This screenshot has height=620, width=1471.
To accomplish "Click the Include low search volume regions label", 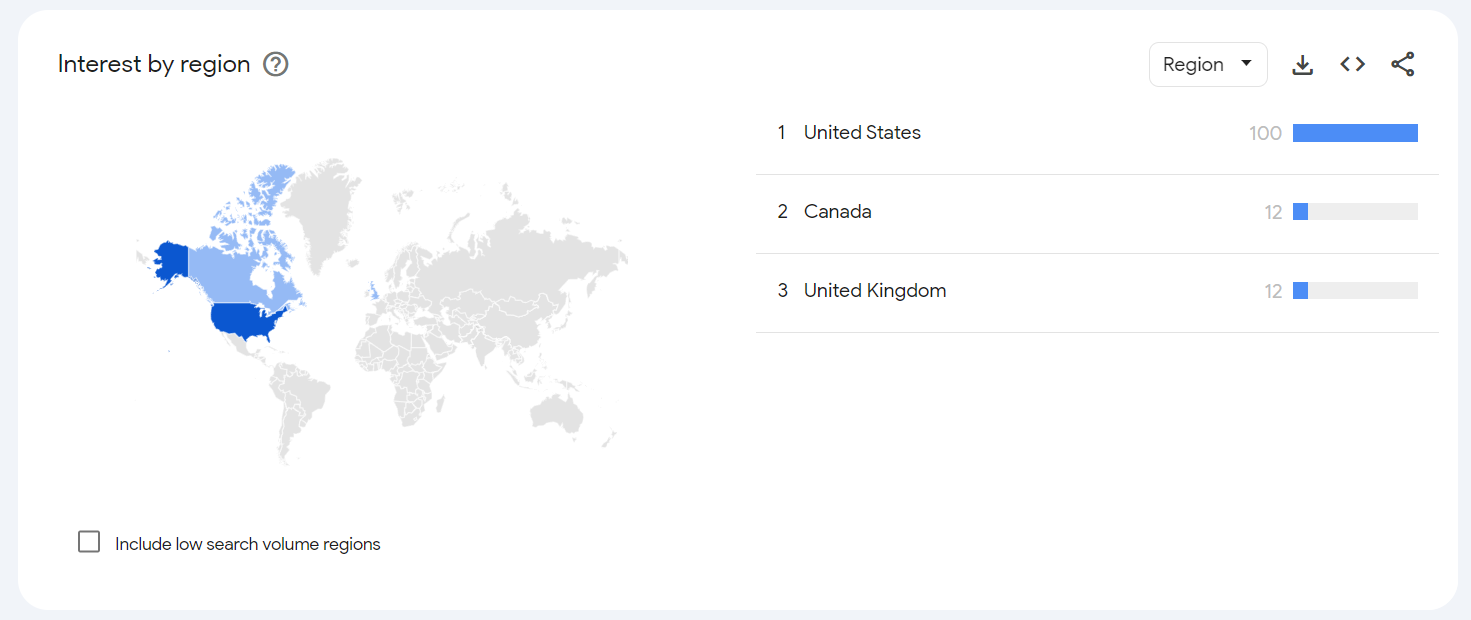I will coord(248,544).
